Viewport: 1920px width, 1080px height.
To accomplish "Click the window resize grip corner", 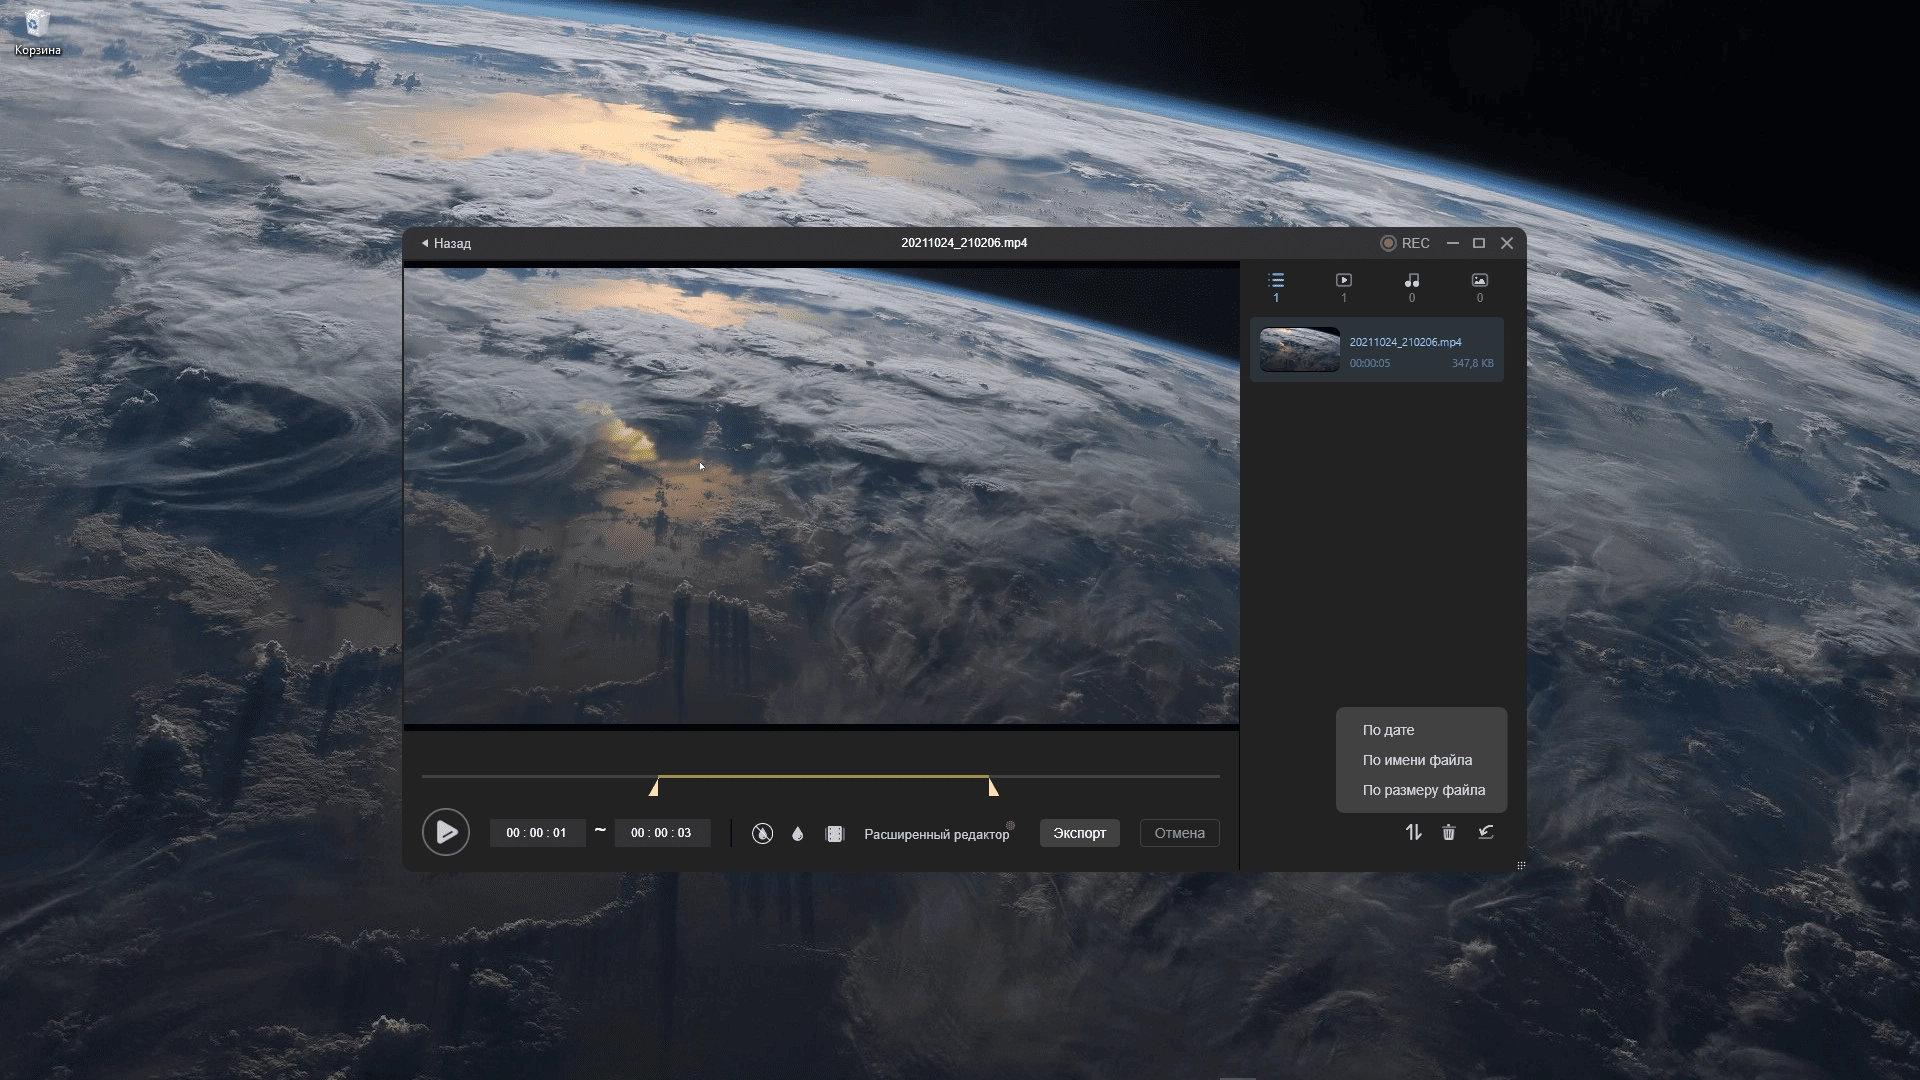I will coord(1521,866).
